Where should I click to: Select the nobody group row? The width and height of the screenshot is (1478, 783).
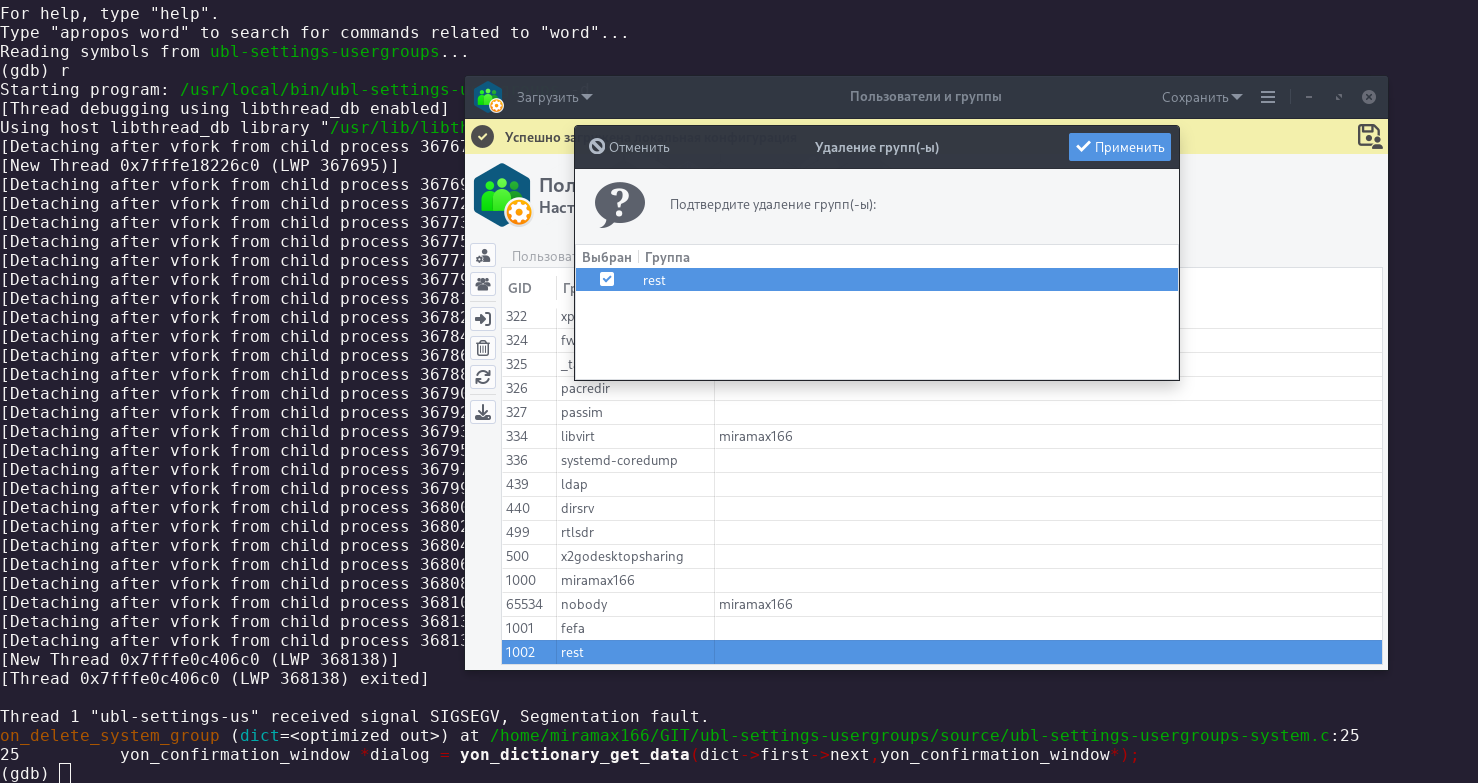(x=584, y=604)
